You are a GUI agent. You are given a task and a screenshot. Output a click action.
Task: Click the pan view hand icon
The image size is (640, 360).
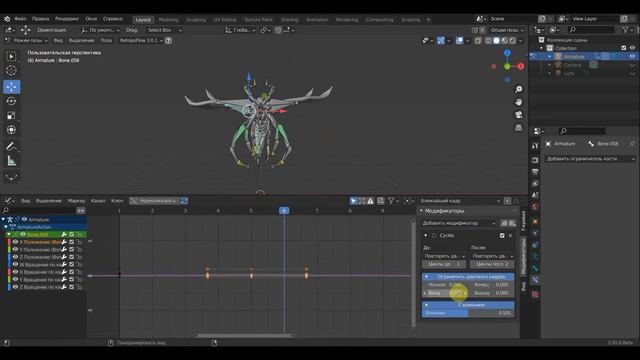518,102
